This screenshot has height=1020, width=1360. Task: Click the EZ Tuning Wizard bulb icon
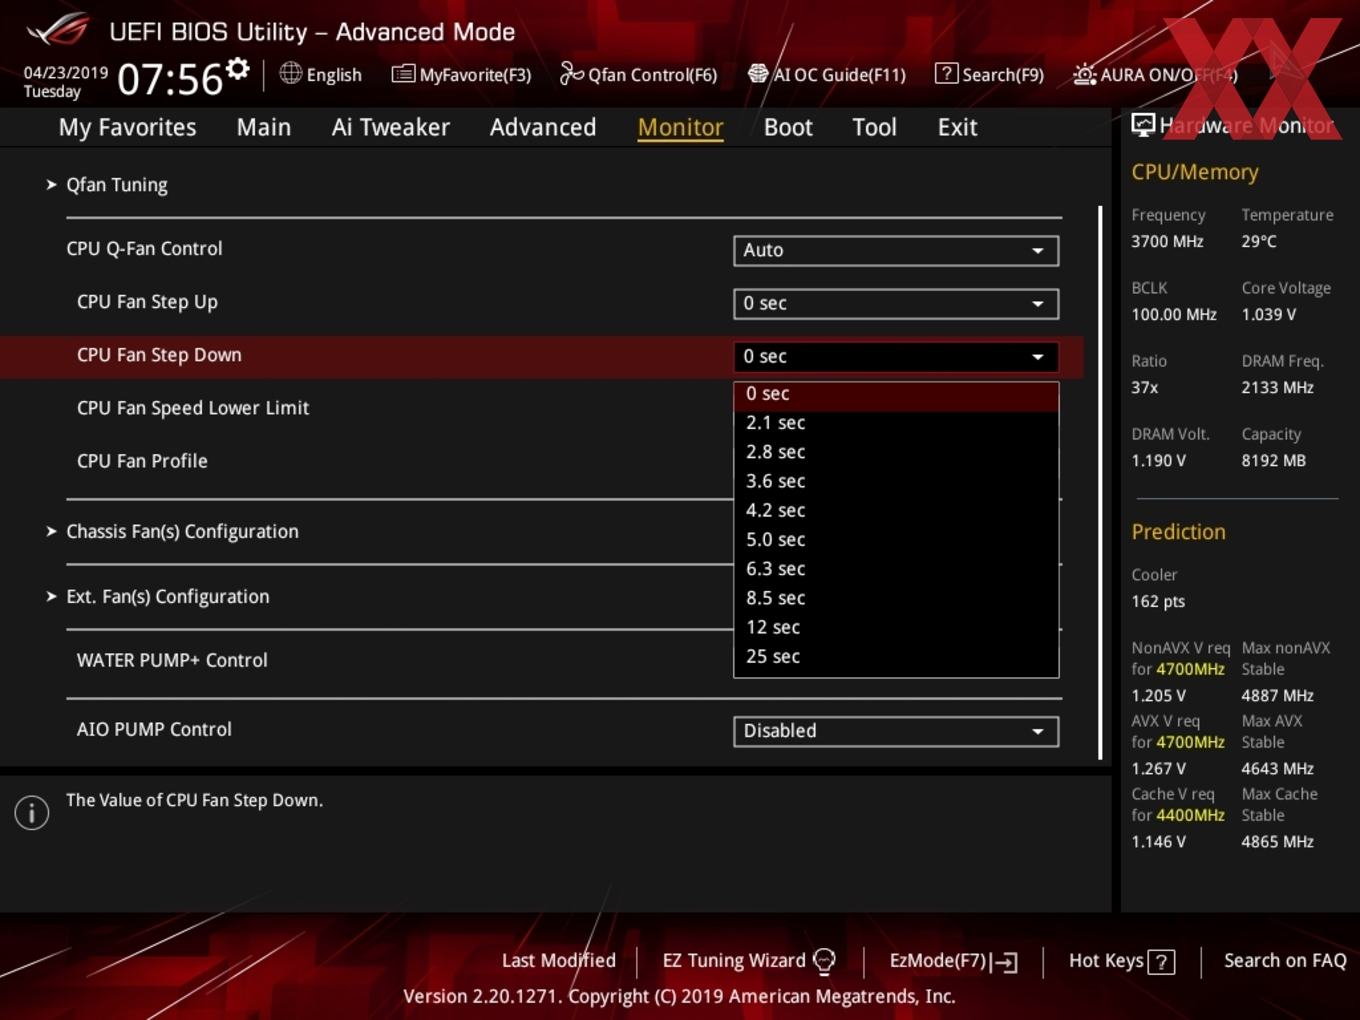click(824, 961)
